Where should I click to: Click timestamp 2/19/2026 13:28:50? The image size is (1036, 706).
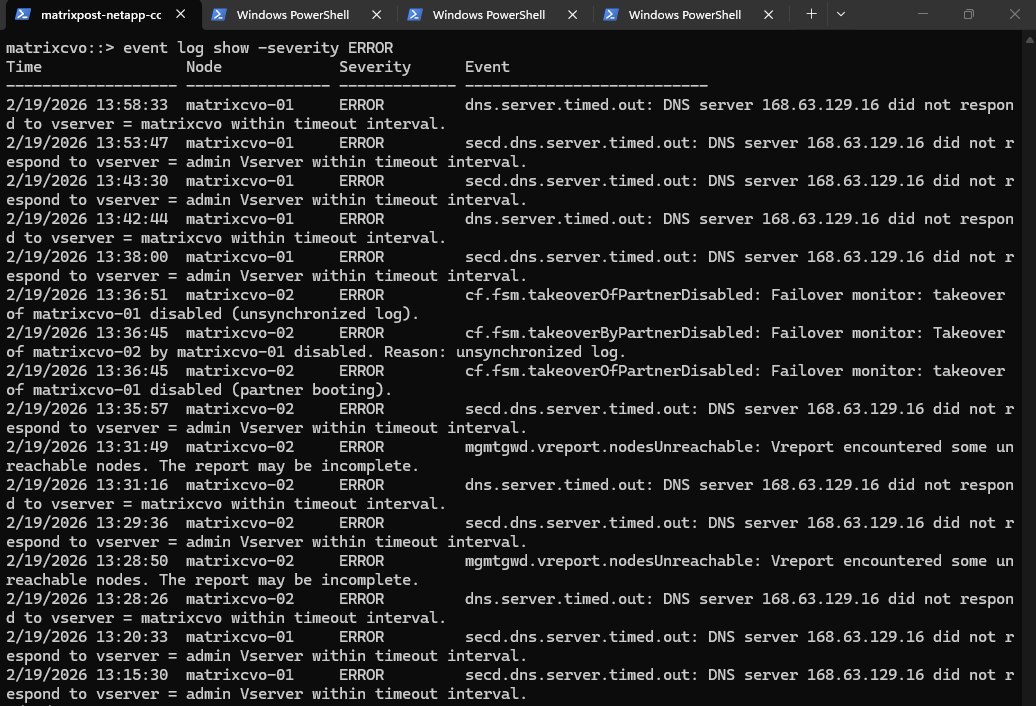(87, 561)
